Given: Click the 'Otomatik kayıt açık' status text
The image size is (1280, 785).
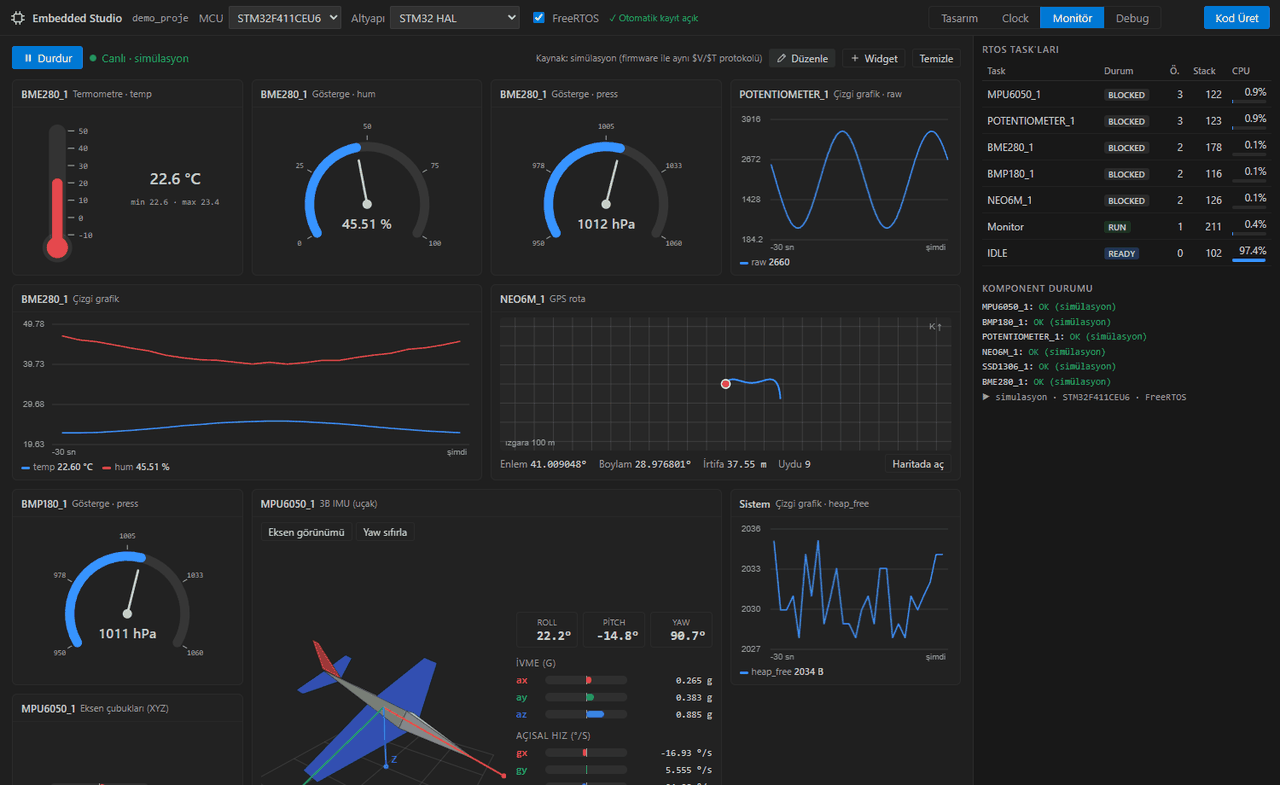Looking at the screenshot, I should click(653, 18).
